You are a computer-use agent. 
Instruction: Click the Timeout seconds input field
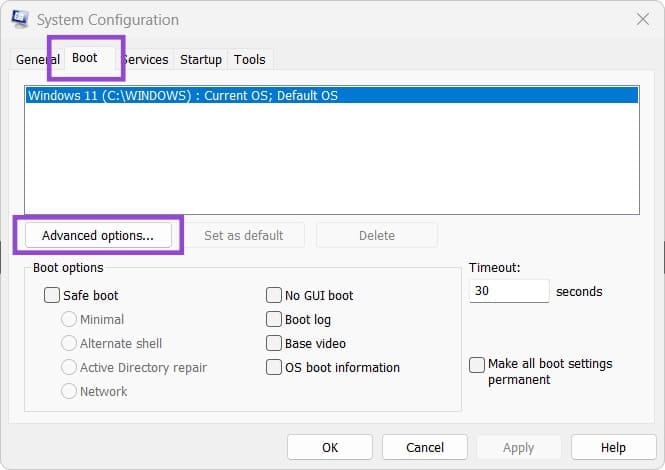(x=509, y=291)
